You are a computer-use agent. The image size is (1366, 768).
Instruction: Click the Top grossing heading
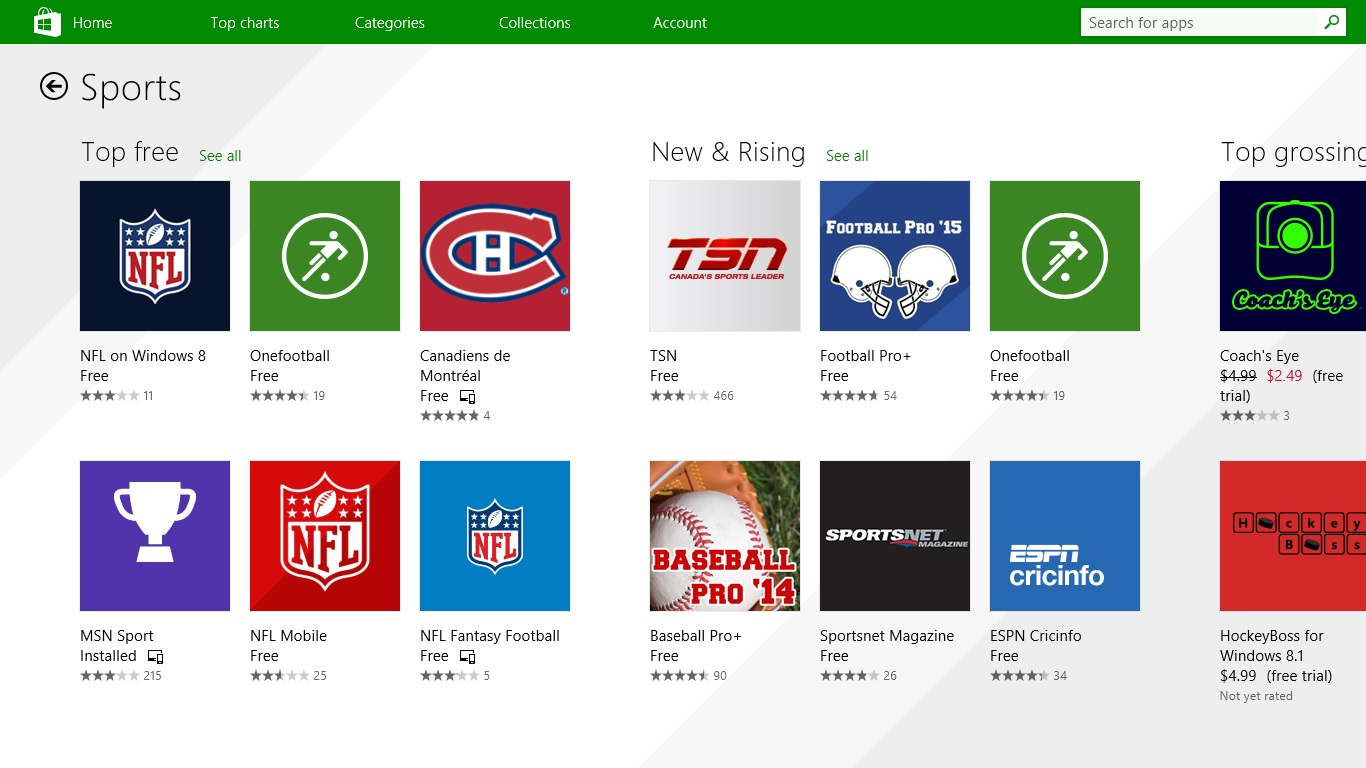pyautogui.click(x=1293, y=152)
